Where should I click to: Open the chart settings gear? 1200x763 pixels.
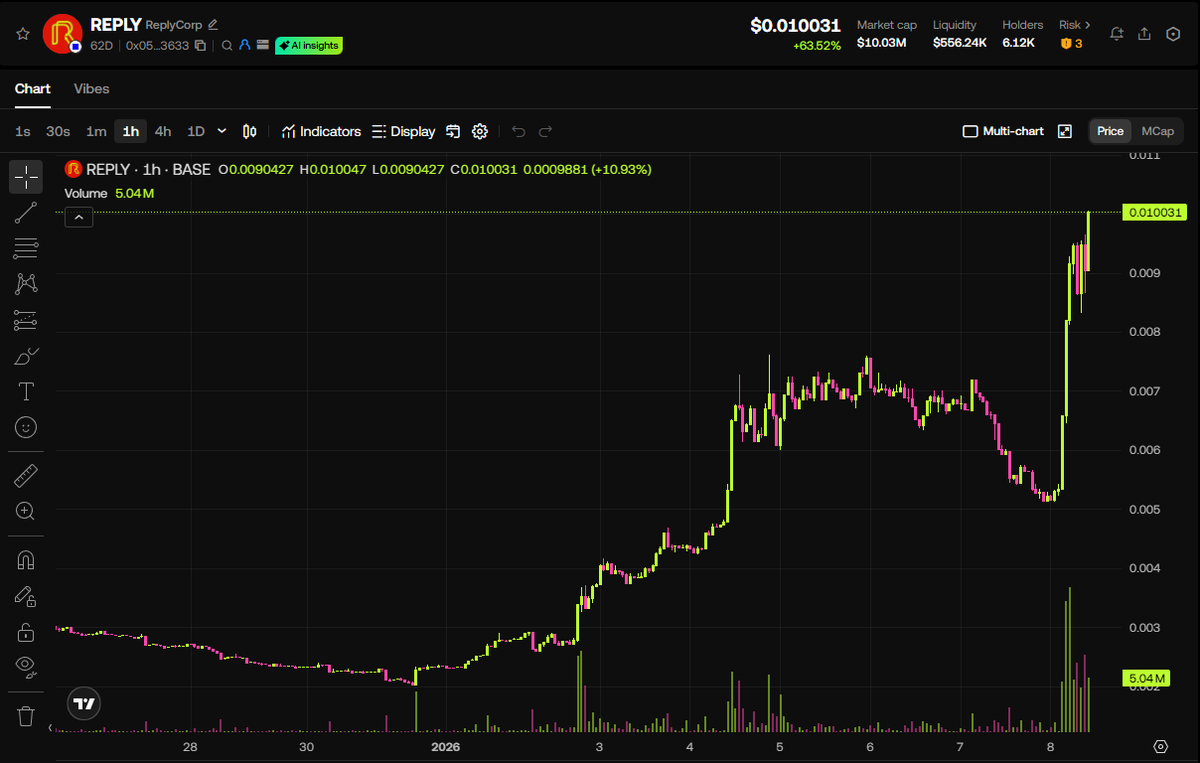coord(480,131)
